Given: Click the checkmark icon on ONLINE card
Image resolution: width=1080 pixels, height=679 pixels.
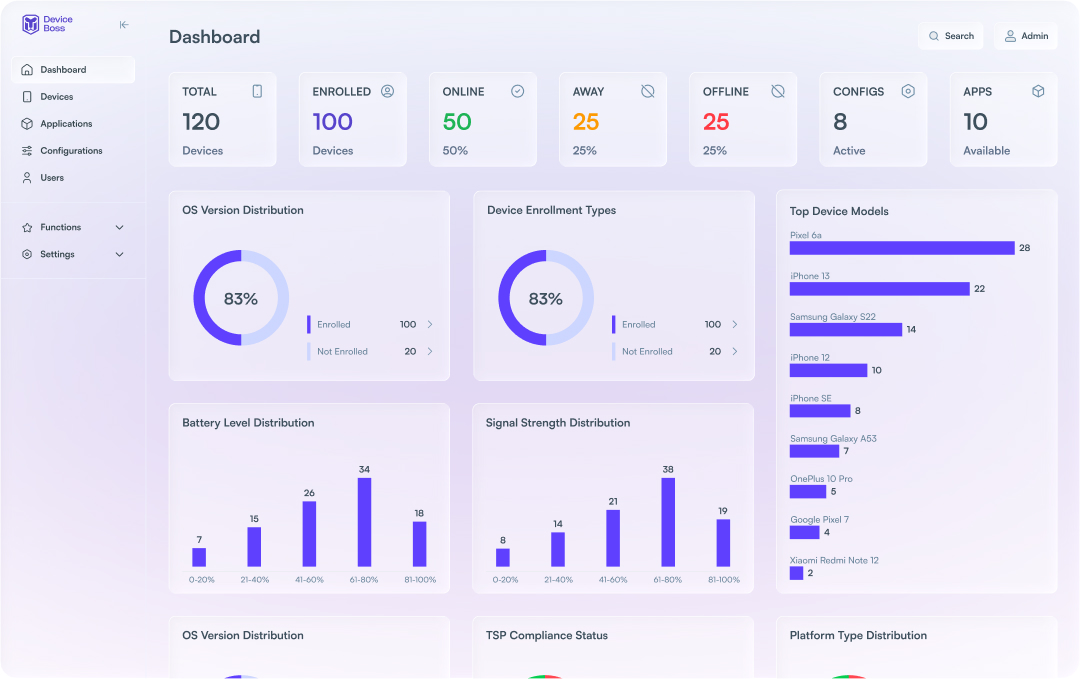Looking at the screenshot, I should click(x=517, y=91).
